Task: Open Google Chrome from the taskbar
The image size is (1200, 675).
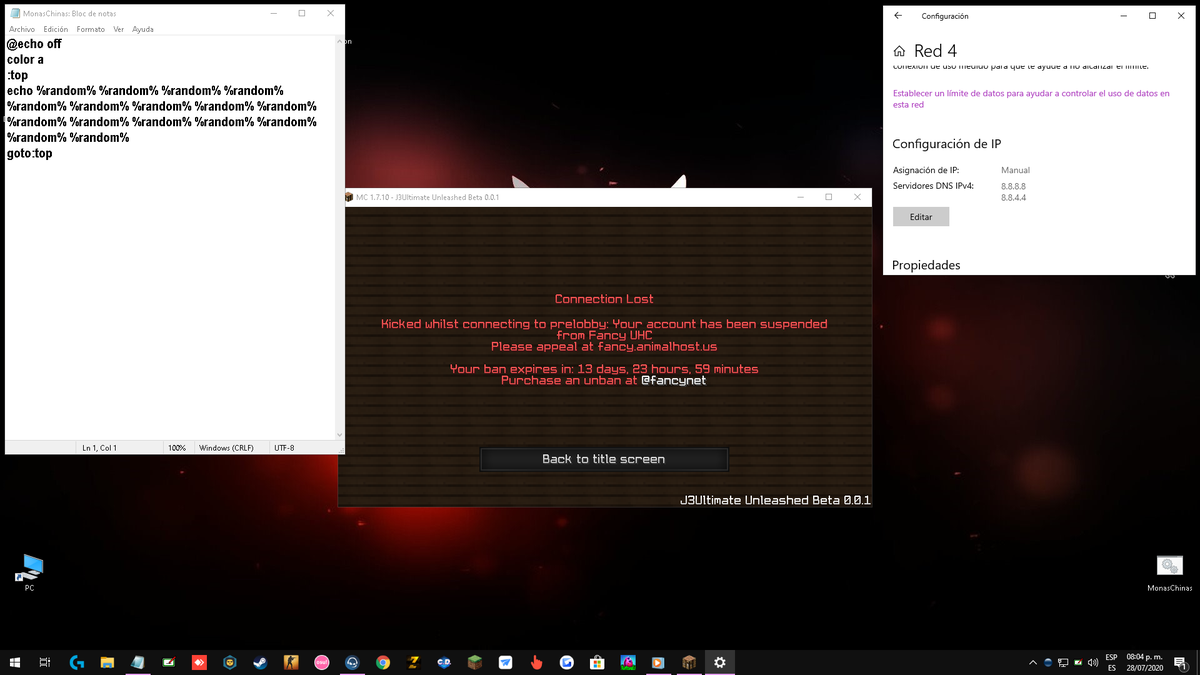Action: pos(382,662)
